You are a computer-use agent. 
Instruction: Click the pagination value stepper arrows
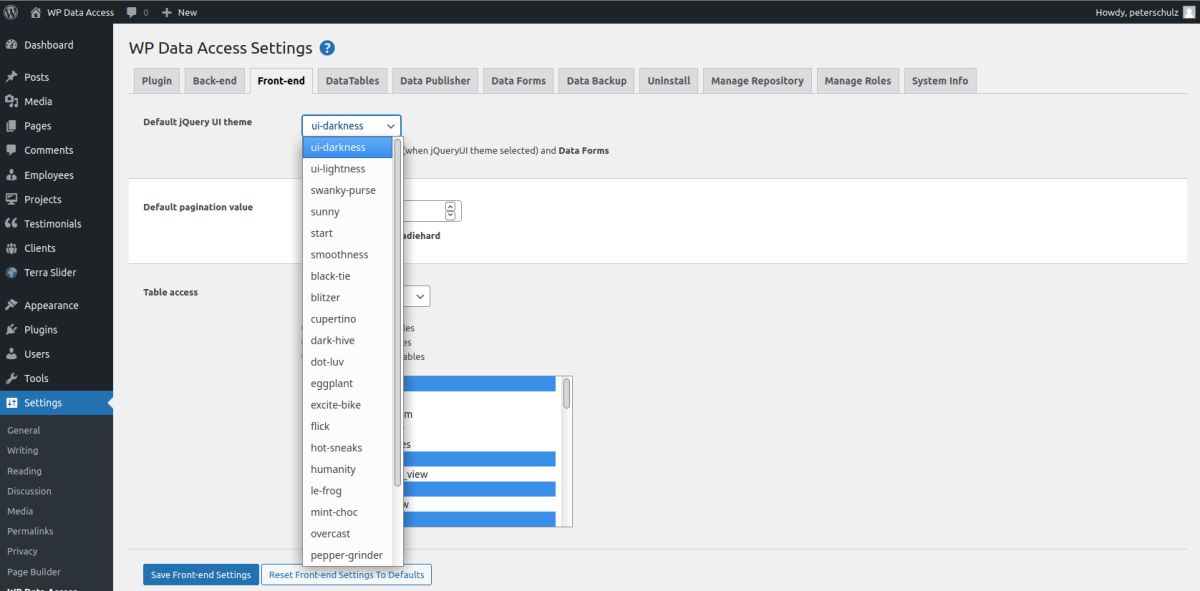click(x=451, y=211)
